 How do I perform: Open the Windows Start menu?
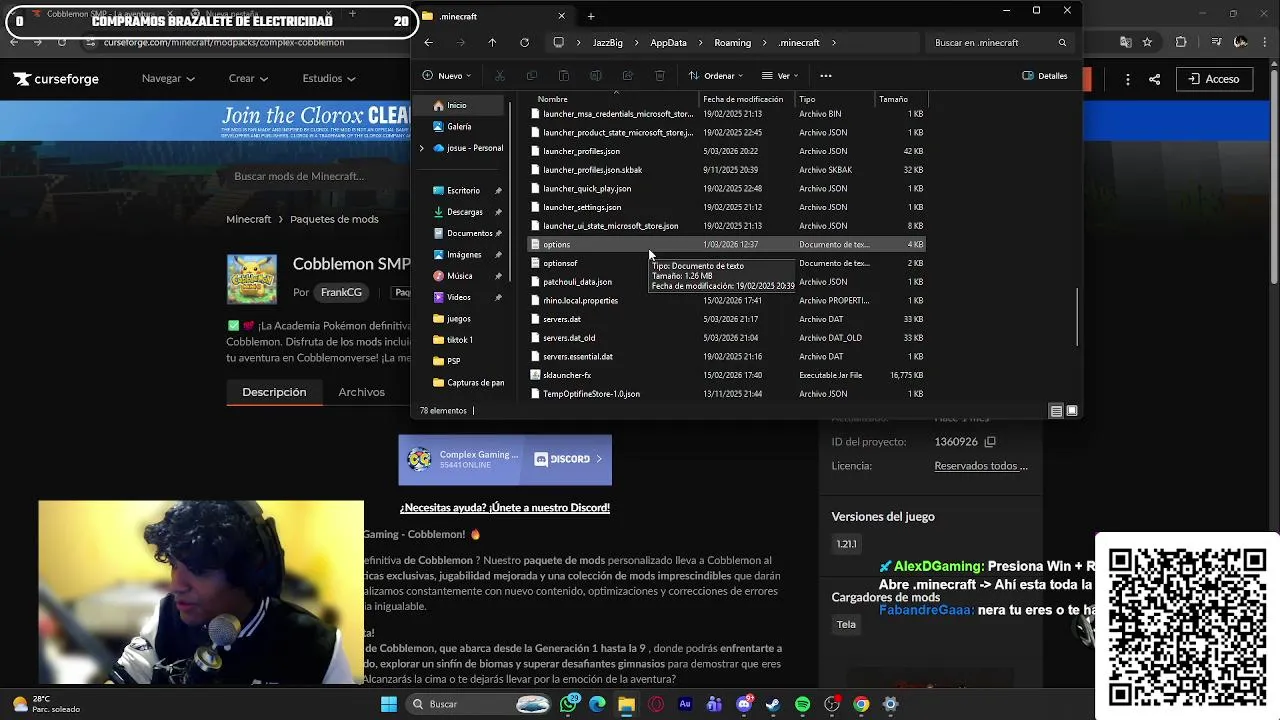tap(389, 704)
